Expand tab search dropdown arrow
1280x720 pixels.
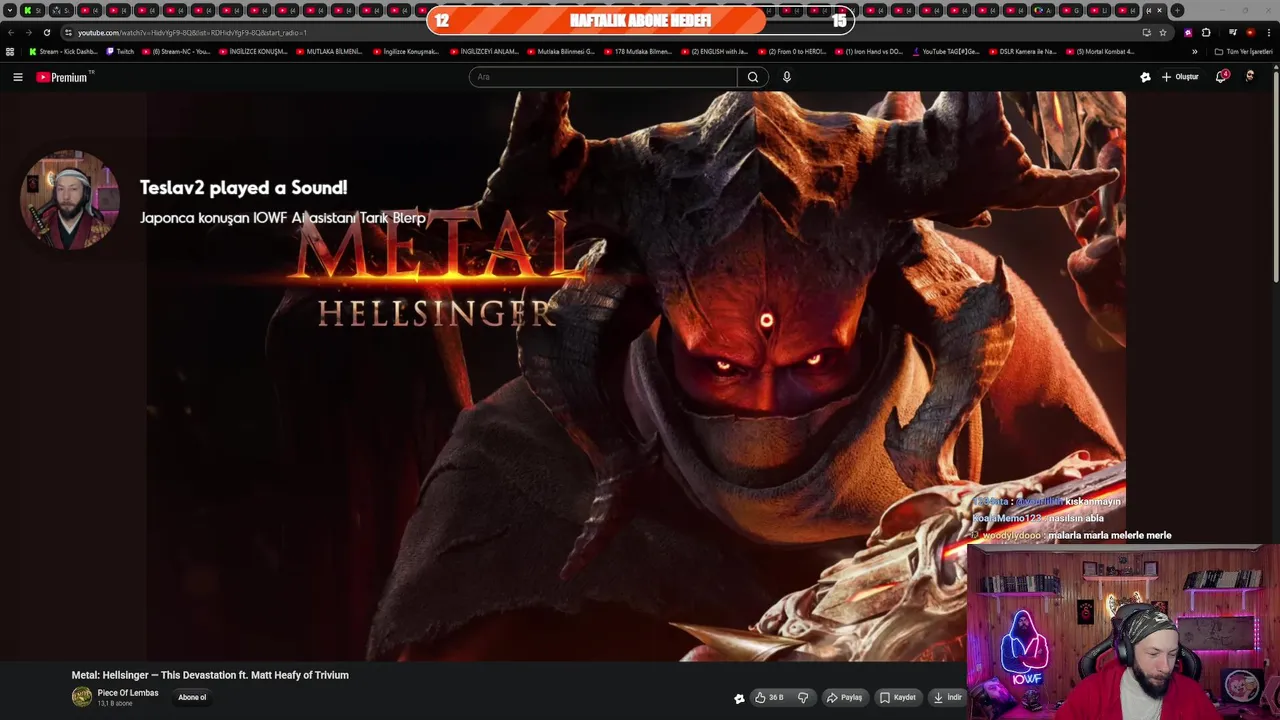click(x=10, y=10)
